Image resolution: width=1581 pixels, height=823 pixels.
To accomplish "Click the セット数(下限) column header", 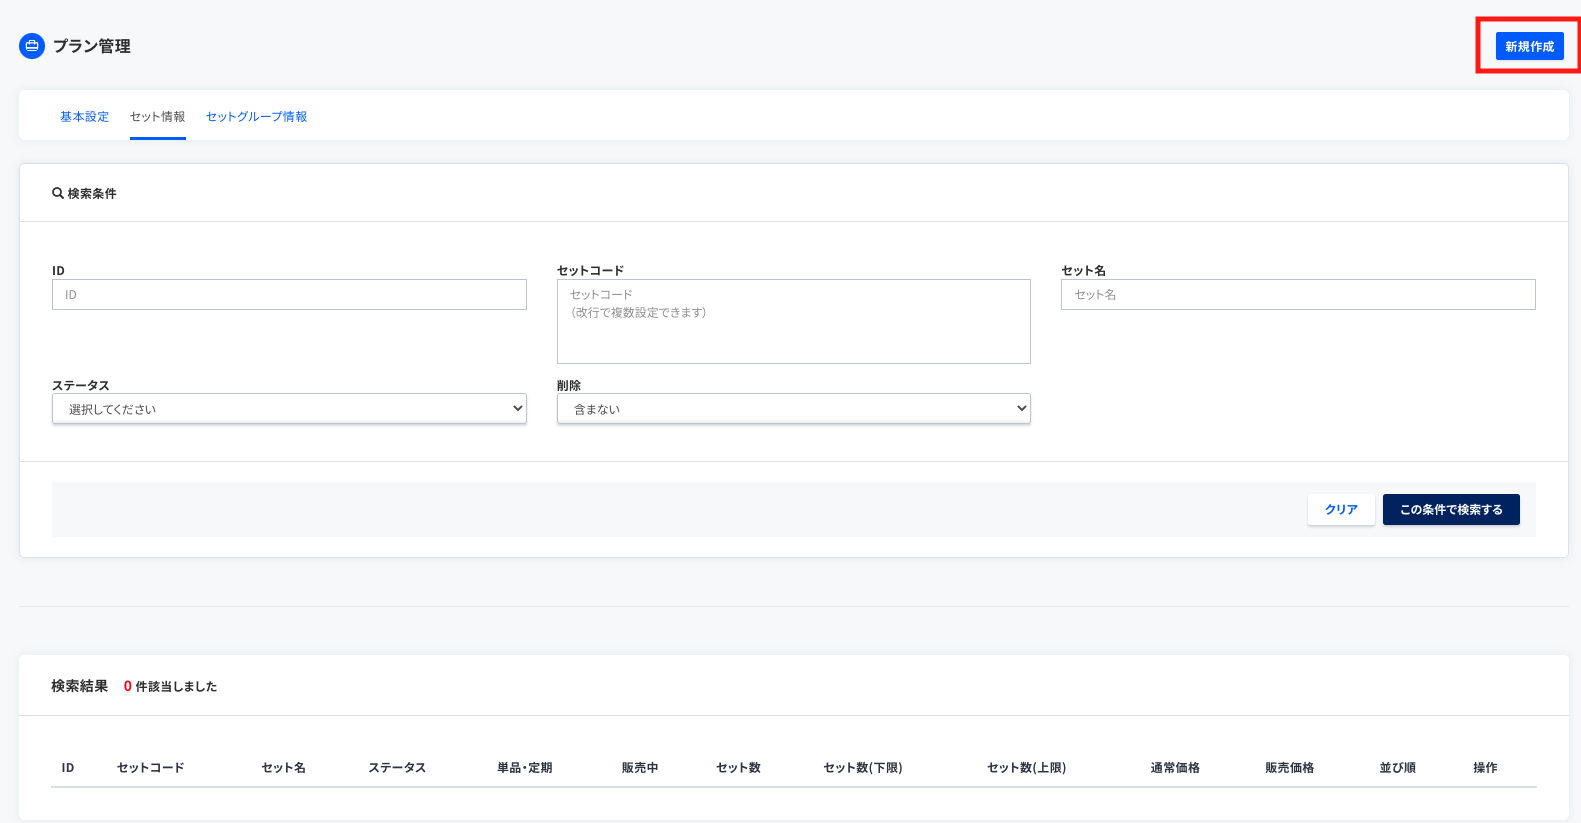I will pos(863,768).
